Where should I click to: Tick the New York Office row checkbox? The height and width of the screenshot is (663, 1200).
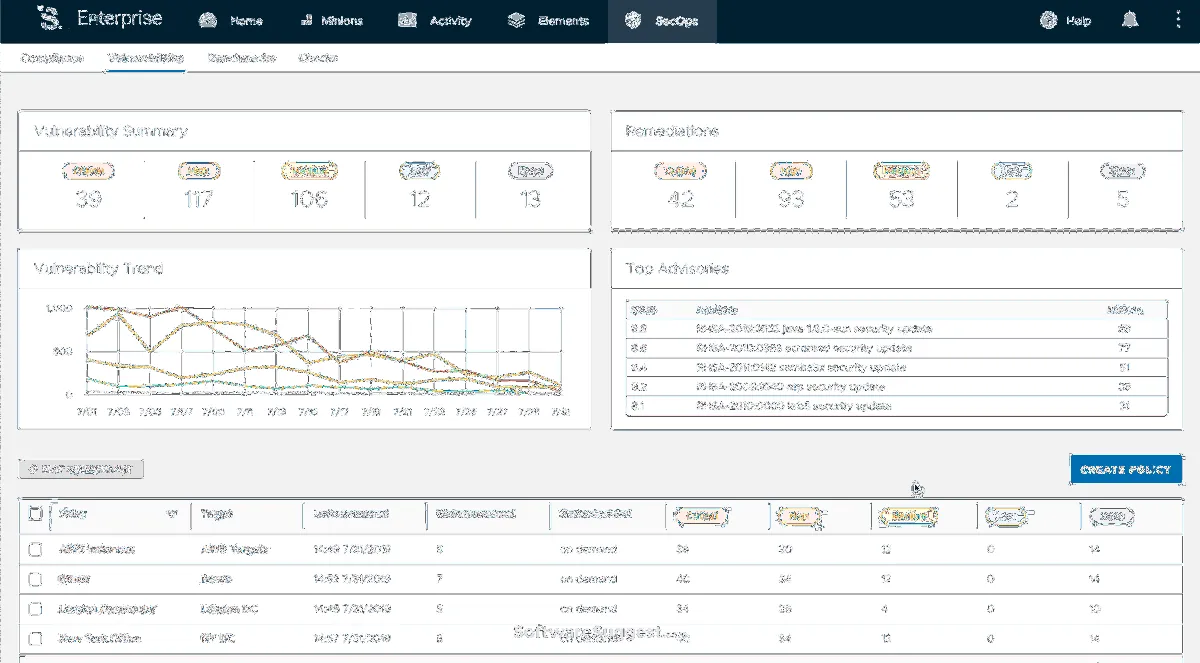point(35,638)
